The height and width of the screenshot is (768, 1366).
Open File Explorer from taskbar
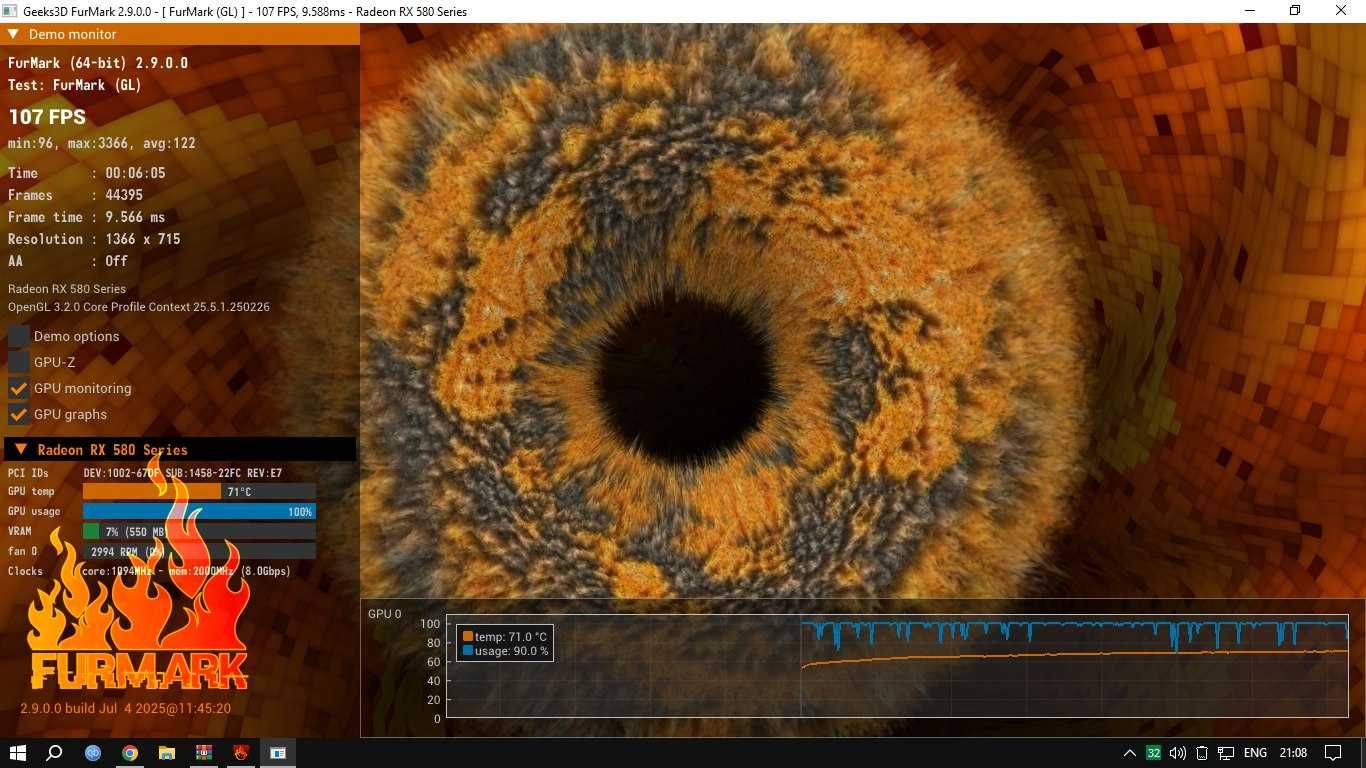167,753
